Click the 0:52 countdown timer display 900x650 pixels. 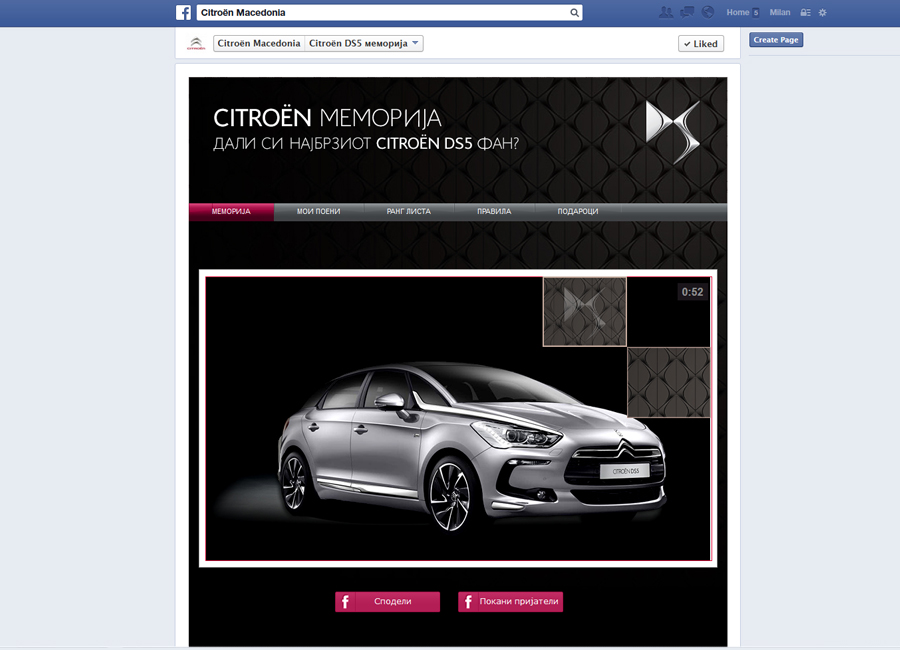[691, 290]
